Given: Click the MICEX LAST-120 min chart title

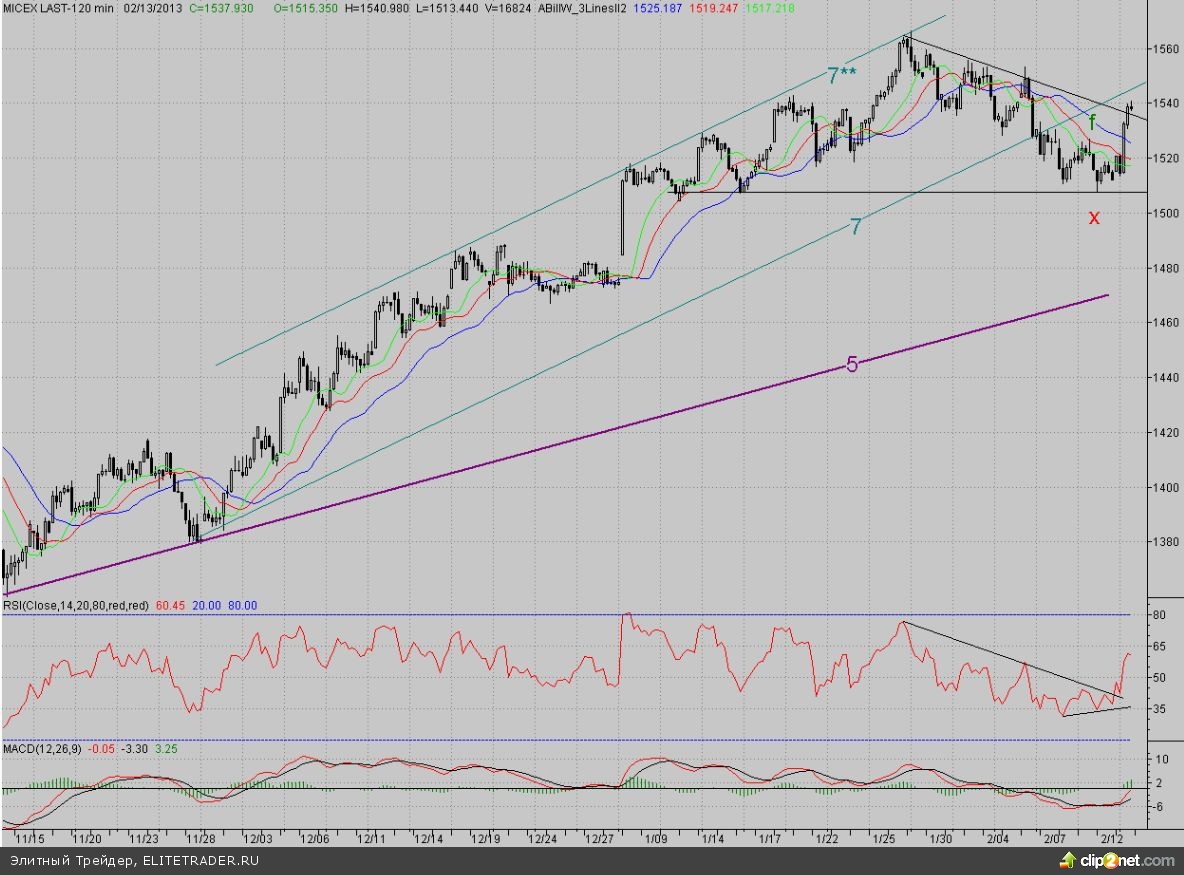Looking at the screenshot, I should pyautogui.click(x=60, y=9).
